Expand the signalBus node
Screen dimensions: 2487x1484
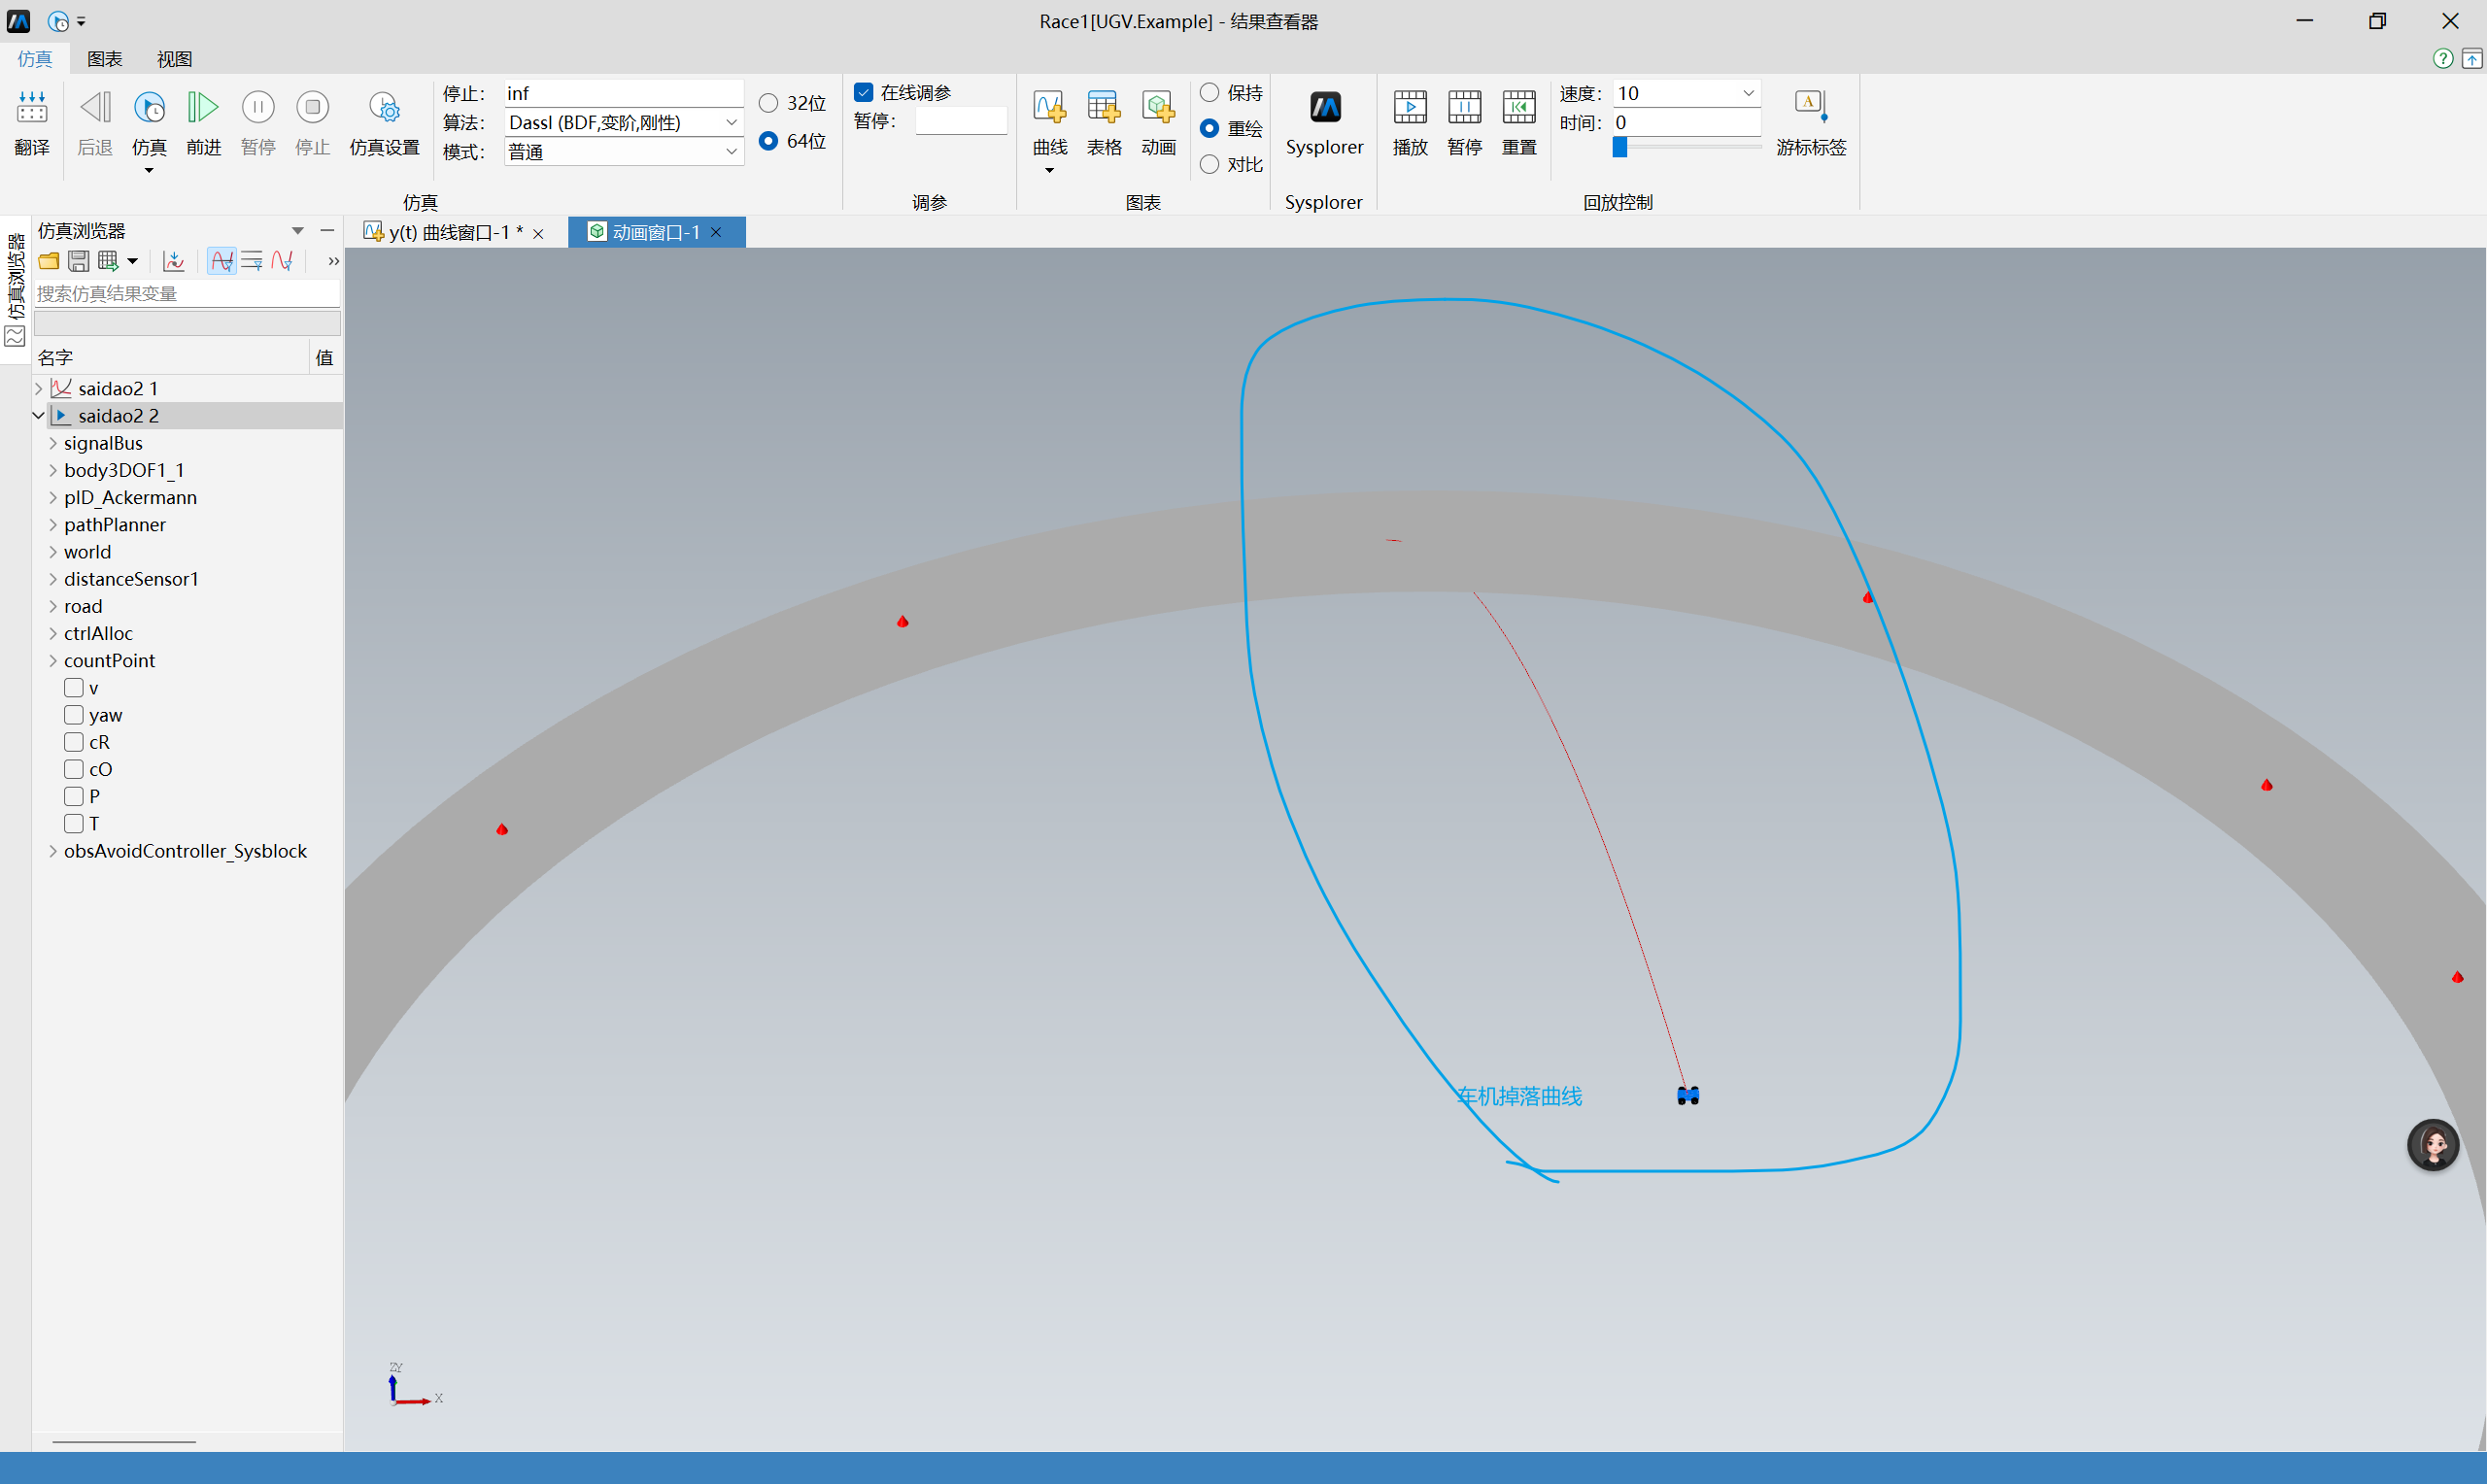[x=53, y=443]
